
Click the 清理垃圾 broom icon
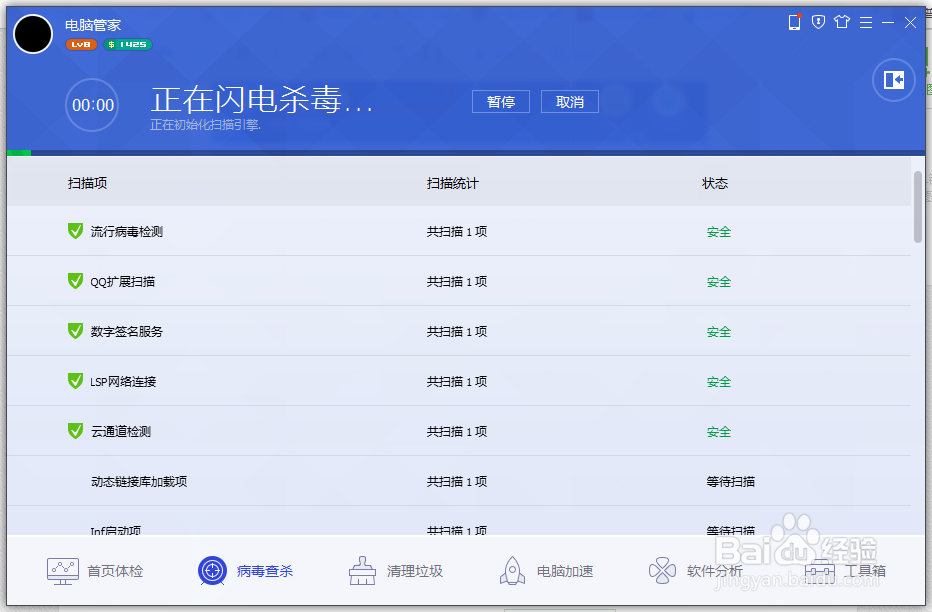[x=362, y=571]
